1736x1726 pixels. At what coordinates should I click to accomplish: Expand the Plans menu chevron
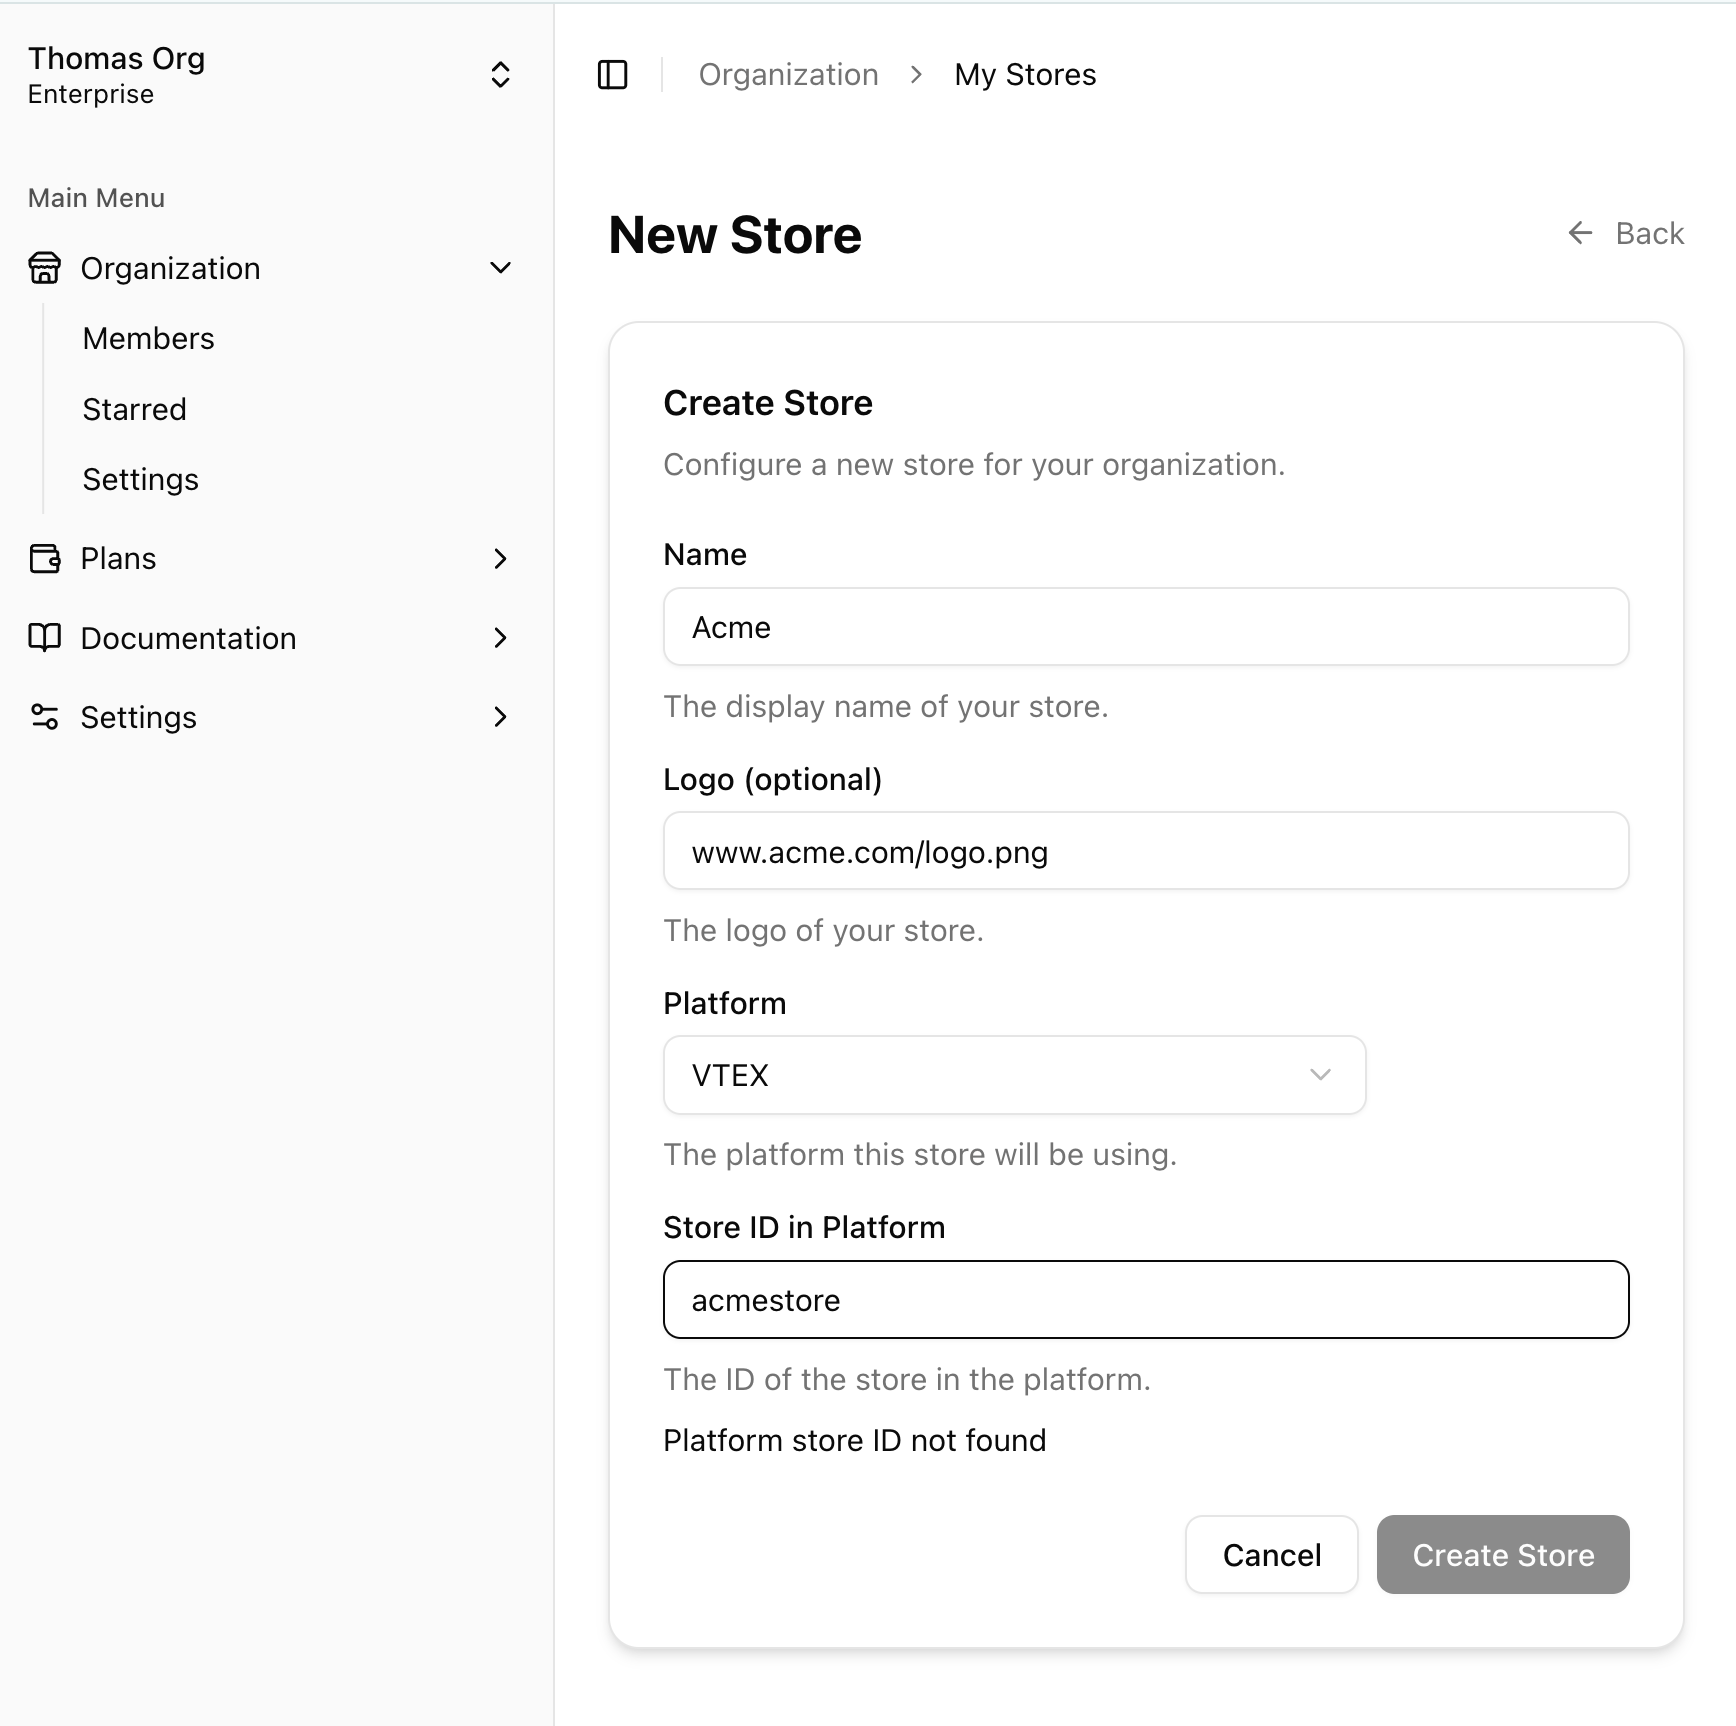pyautogui.click(x=501, y=558)
